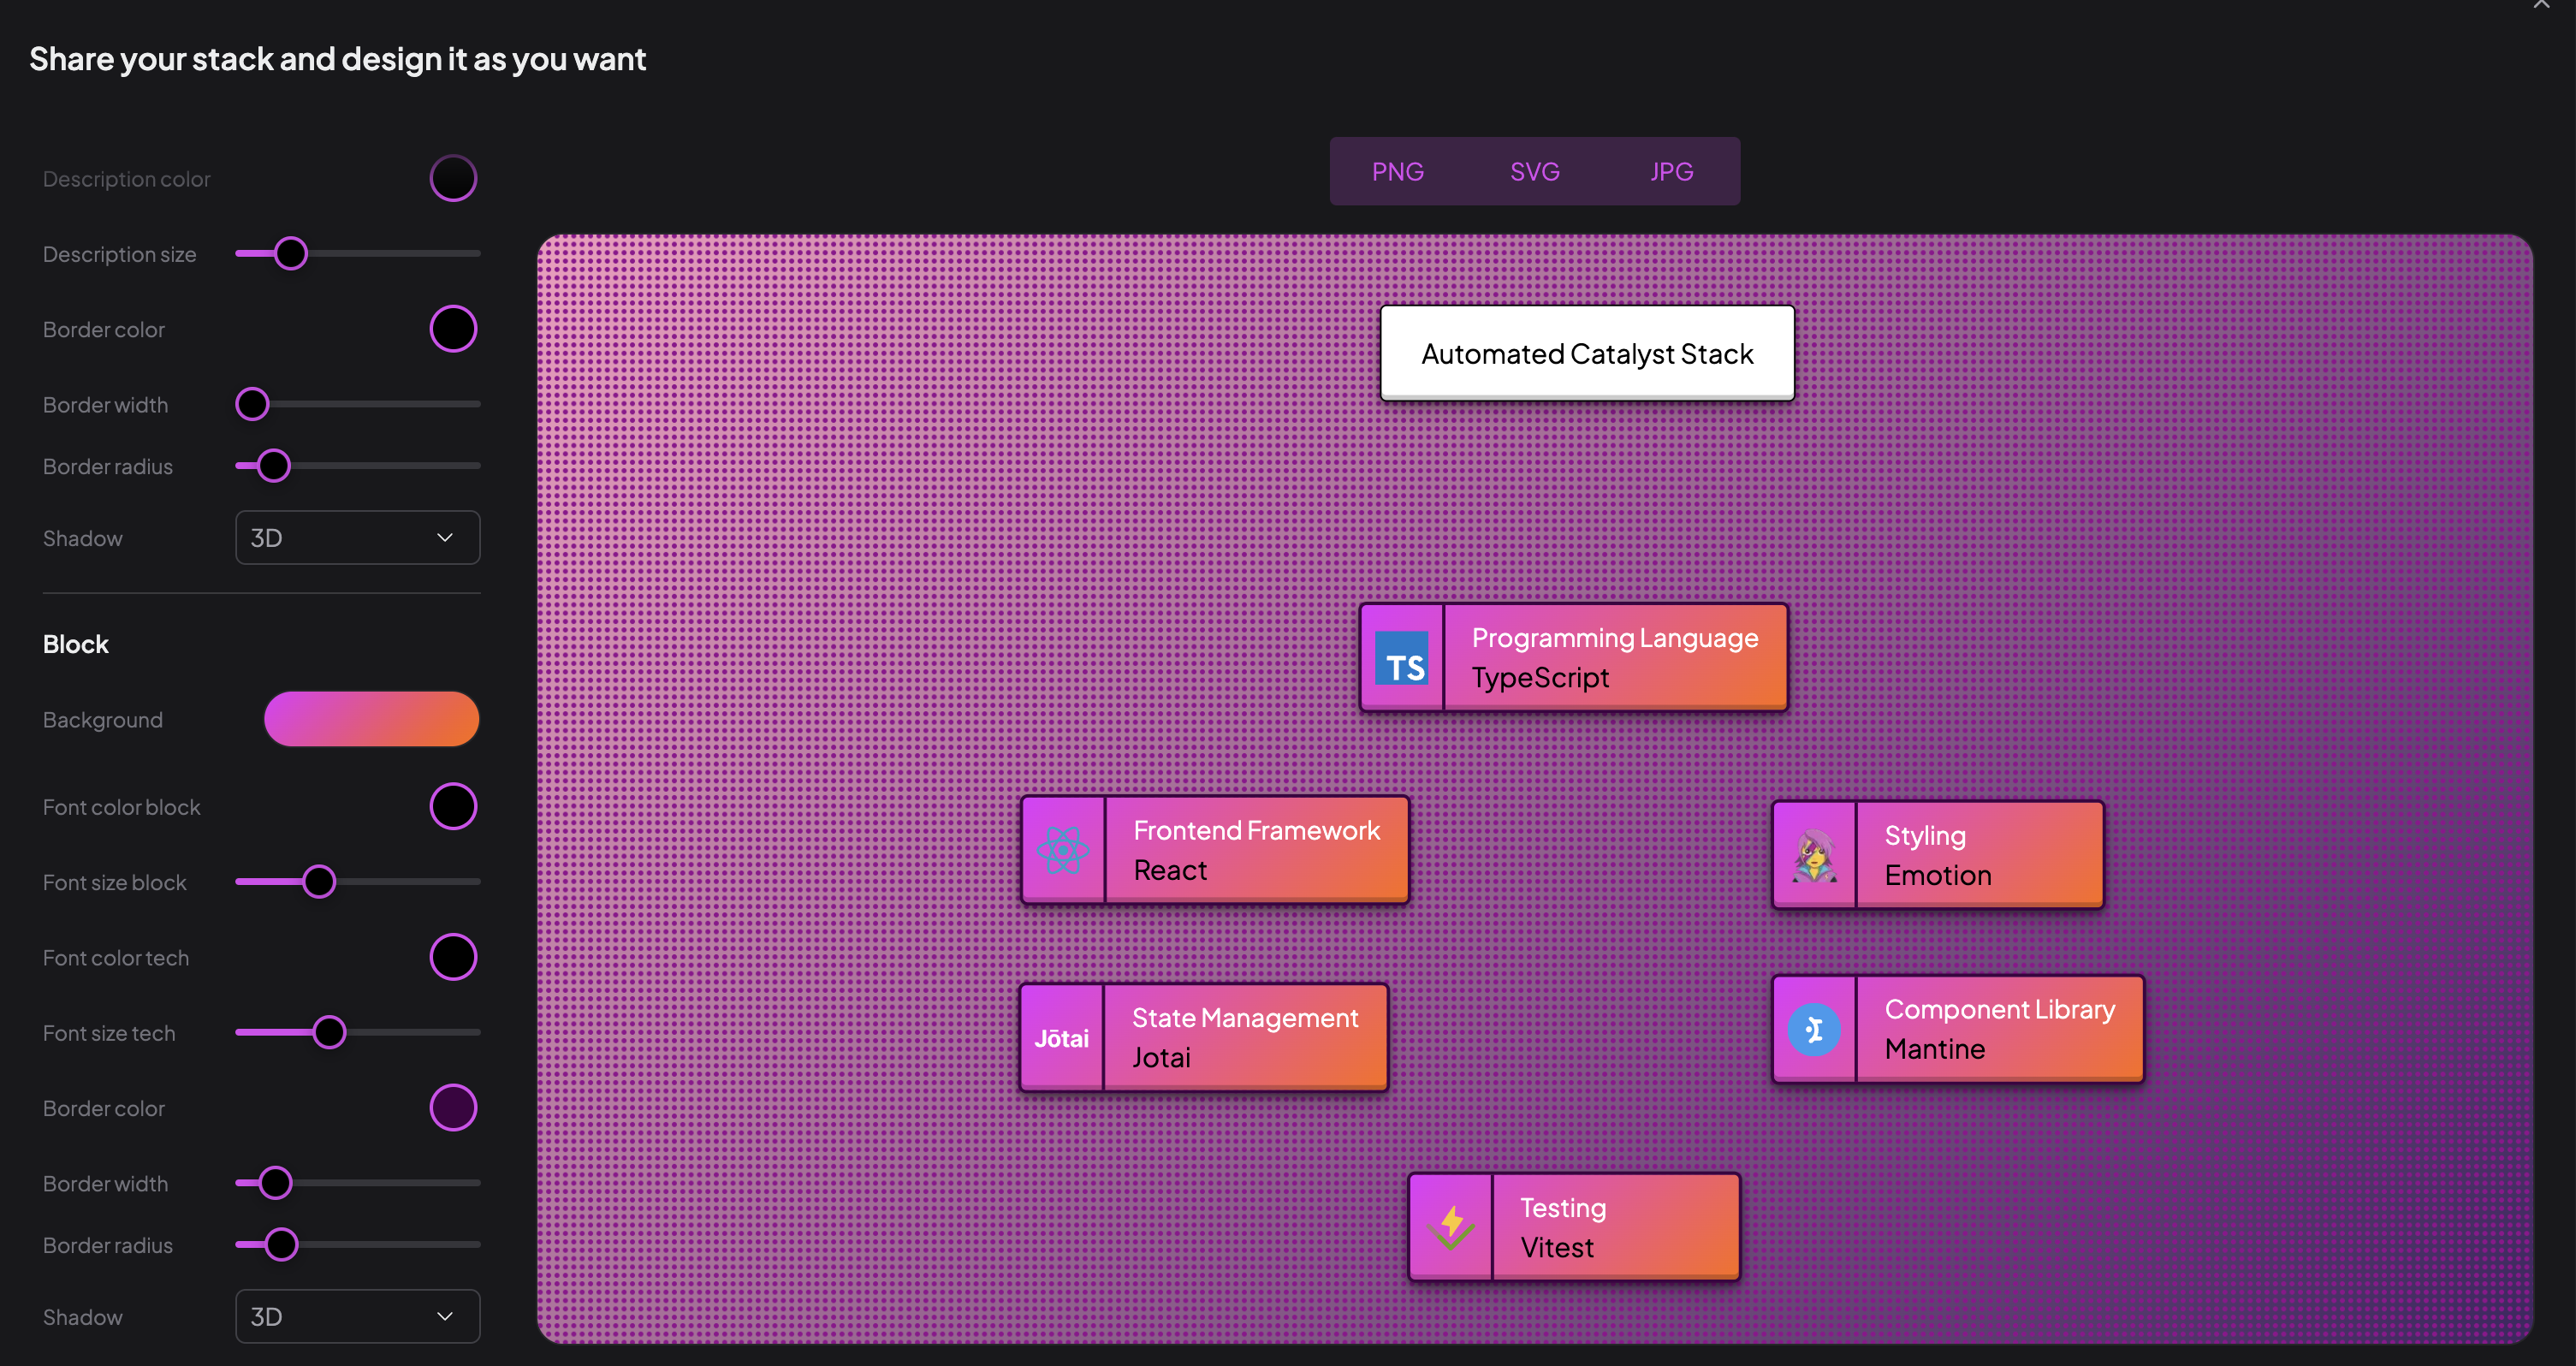Open the Shadow dropdown in the top section

357,537
